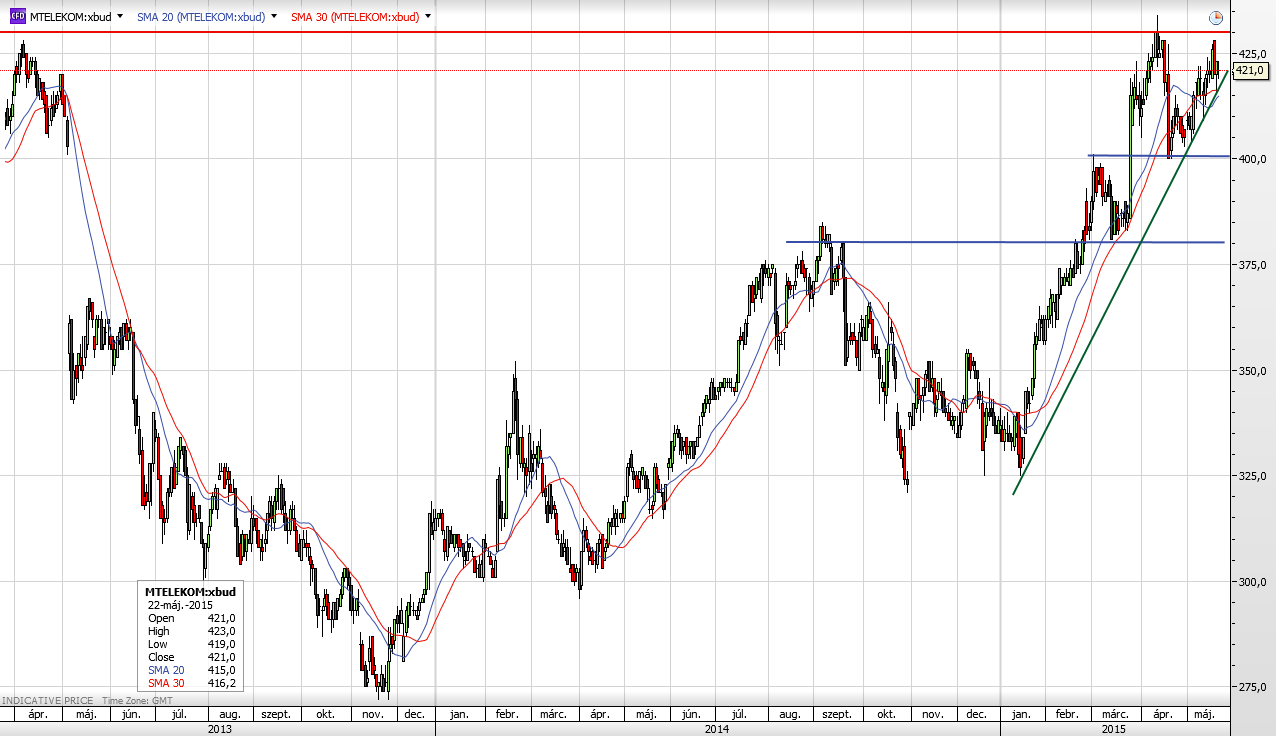Click the 421,0 current price tag

pos(1250,71)
